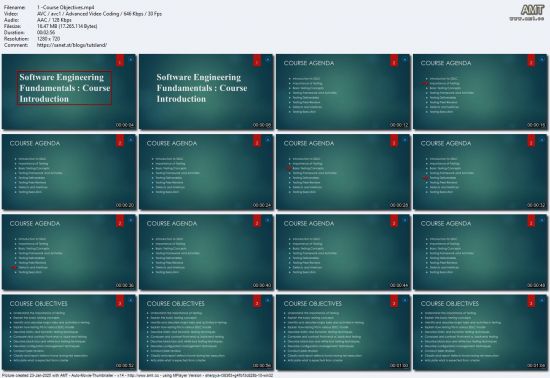This screenshot has height=378, width=550.
Task: View the frame captured at 00:00:36
Action: (69, 252)
